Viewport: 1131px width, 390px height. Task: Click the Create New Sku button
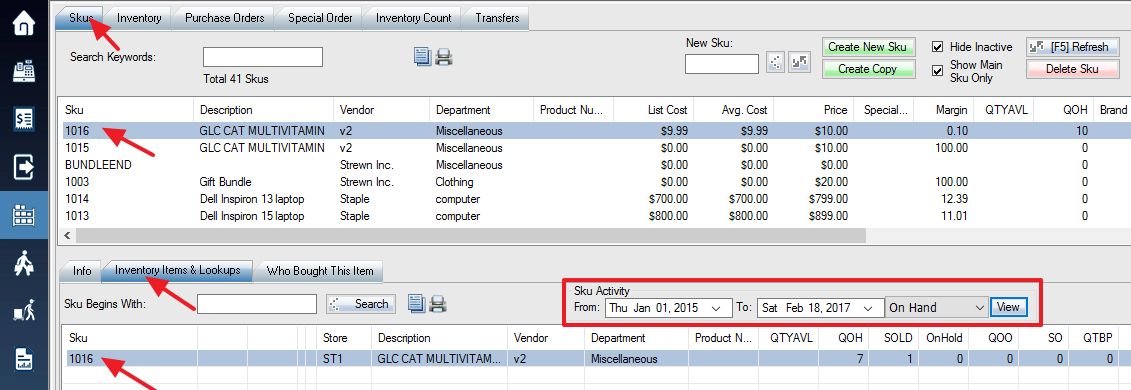[868, 47]
